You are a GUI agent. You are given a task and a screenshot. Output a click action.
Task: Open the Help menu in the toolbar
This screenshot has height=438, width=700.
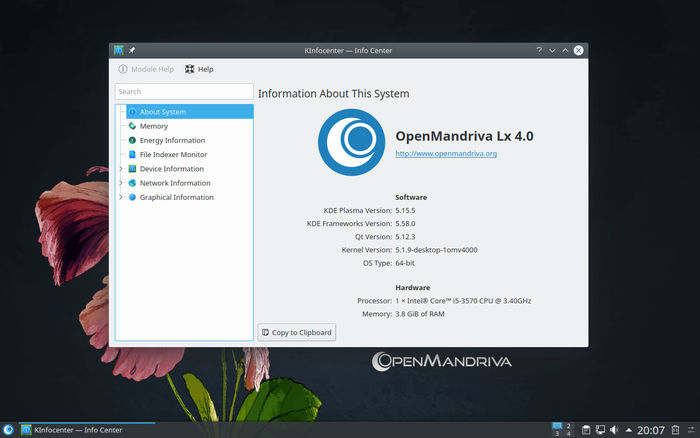coord(198,69)
